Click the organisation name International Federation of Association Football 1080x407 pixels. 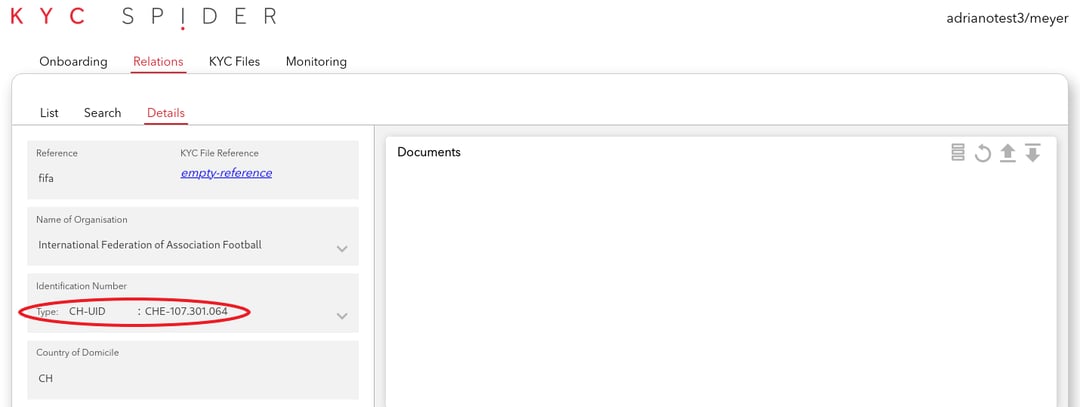pos(150,244)
